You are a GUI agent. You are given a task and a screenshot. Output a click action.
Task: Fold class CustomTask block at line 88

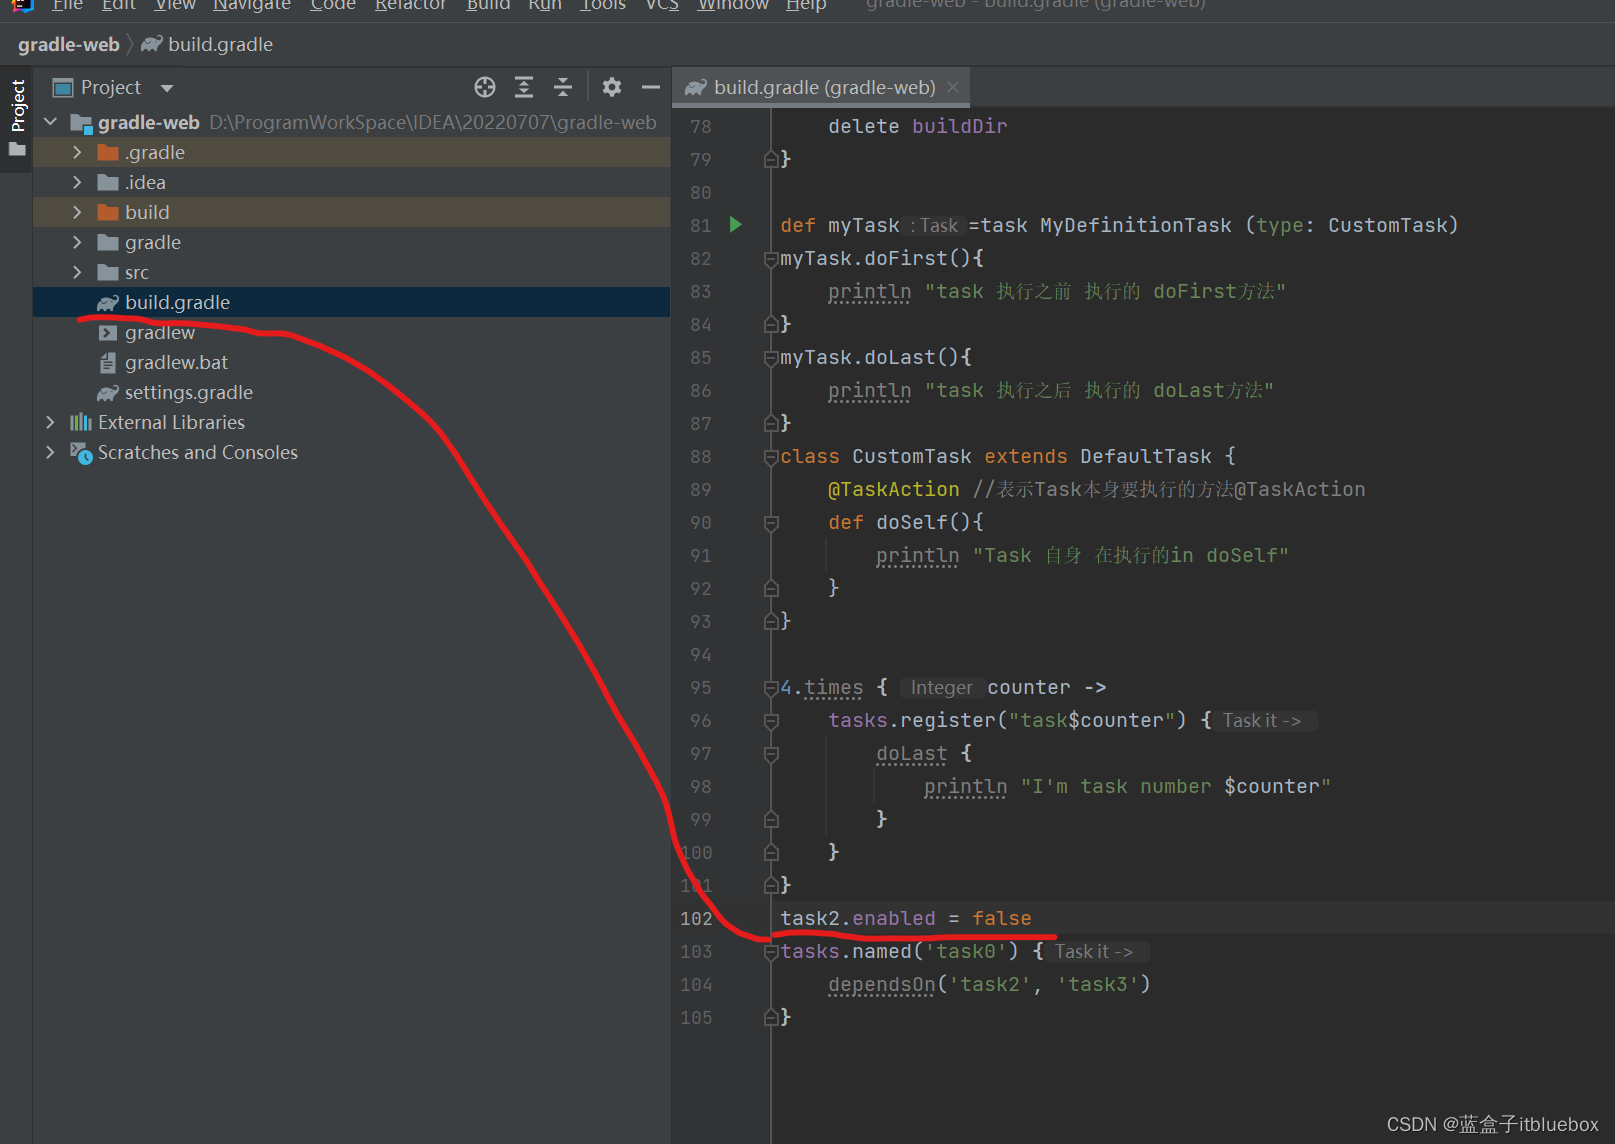tap(771, 457)
